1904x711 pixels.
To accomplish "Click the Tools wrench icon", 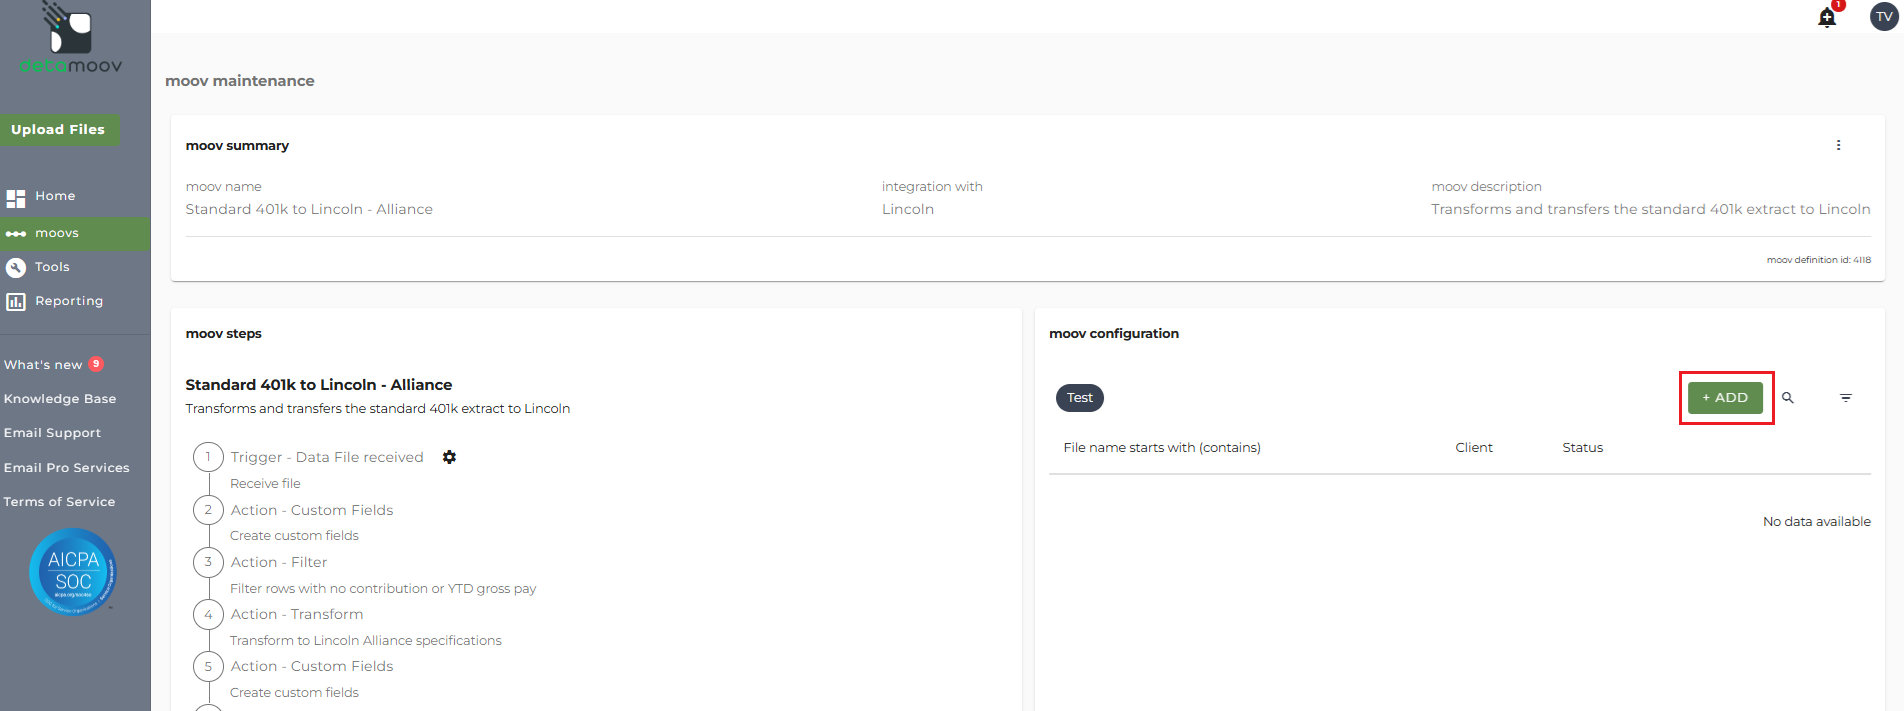I will [x=16, y=267].
